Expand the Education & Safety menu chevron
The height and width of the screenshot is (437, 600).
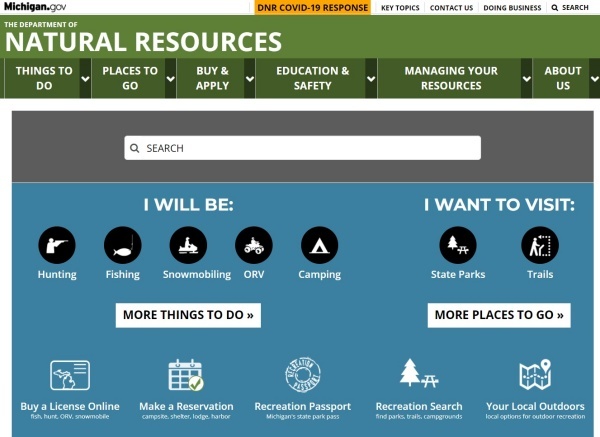pos(371,79)
